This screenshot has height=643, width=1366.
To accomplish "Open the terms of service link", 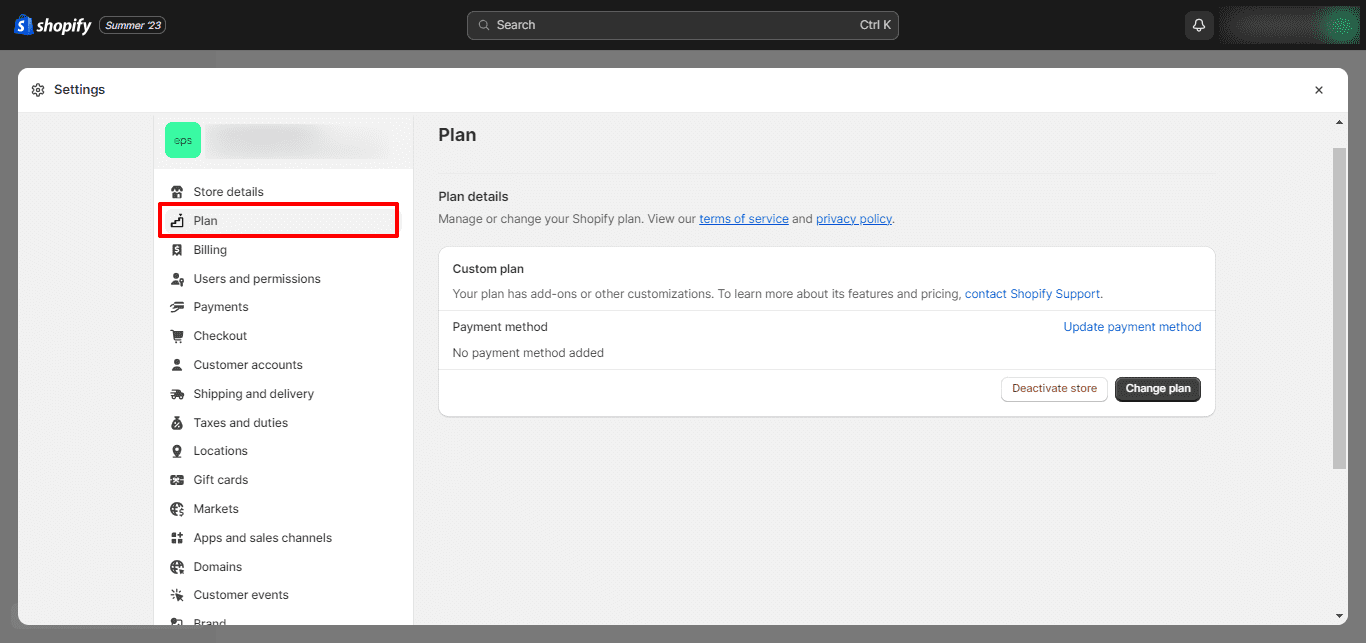I will [x=743, y=218].
